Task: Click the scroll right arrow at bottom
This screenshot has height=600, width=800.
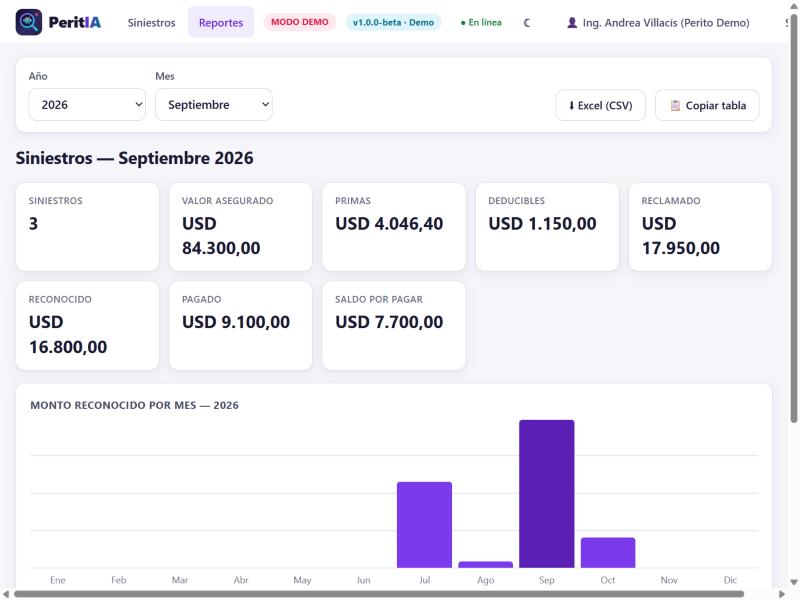Action: 782,594
